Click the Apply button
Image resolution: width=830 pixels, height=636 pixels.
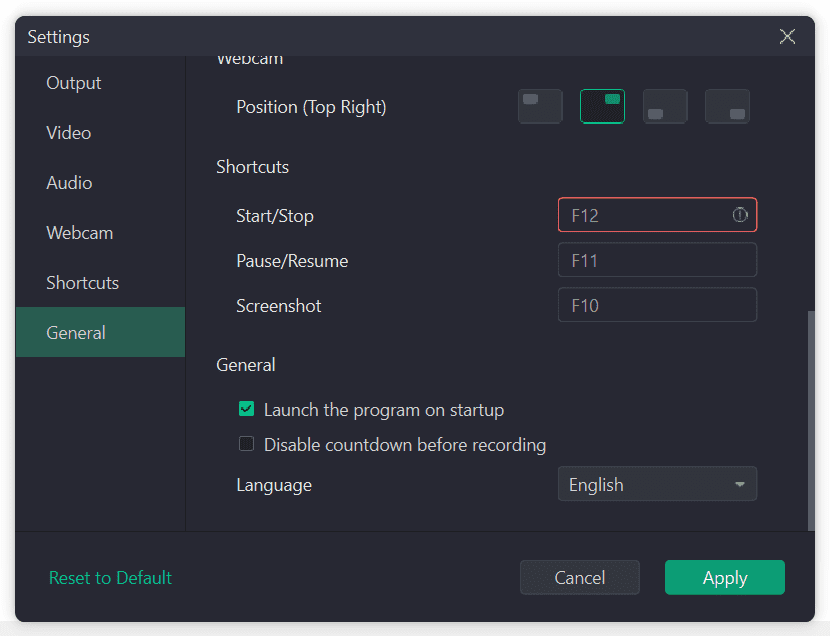(724, 578)
